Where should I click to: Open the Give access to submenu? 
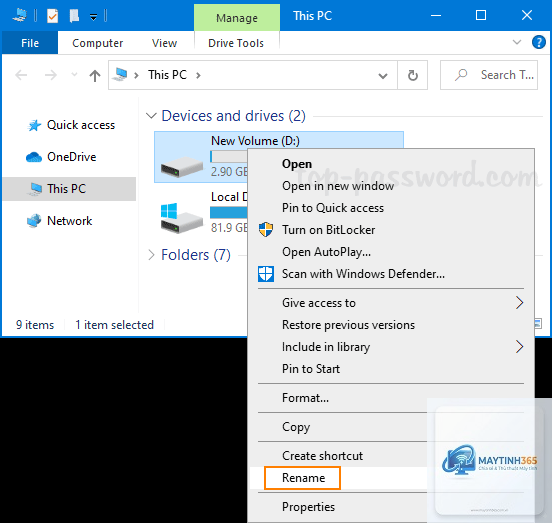tap(391, 303)
